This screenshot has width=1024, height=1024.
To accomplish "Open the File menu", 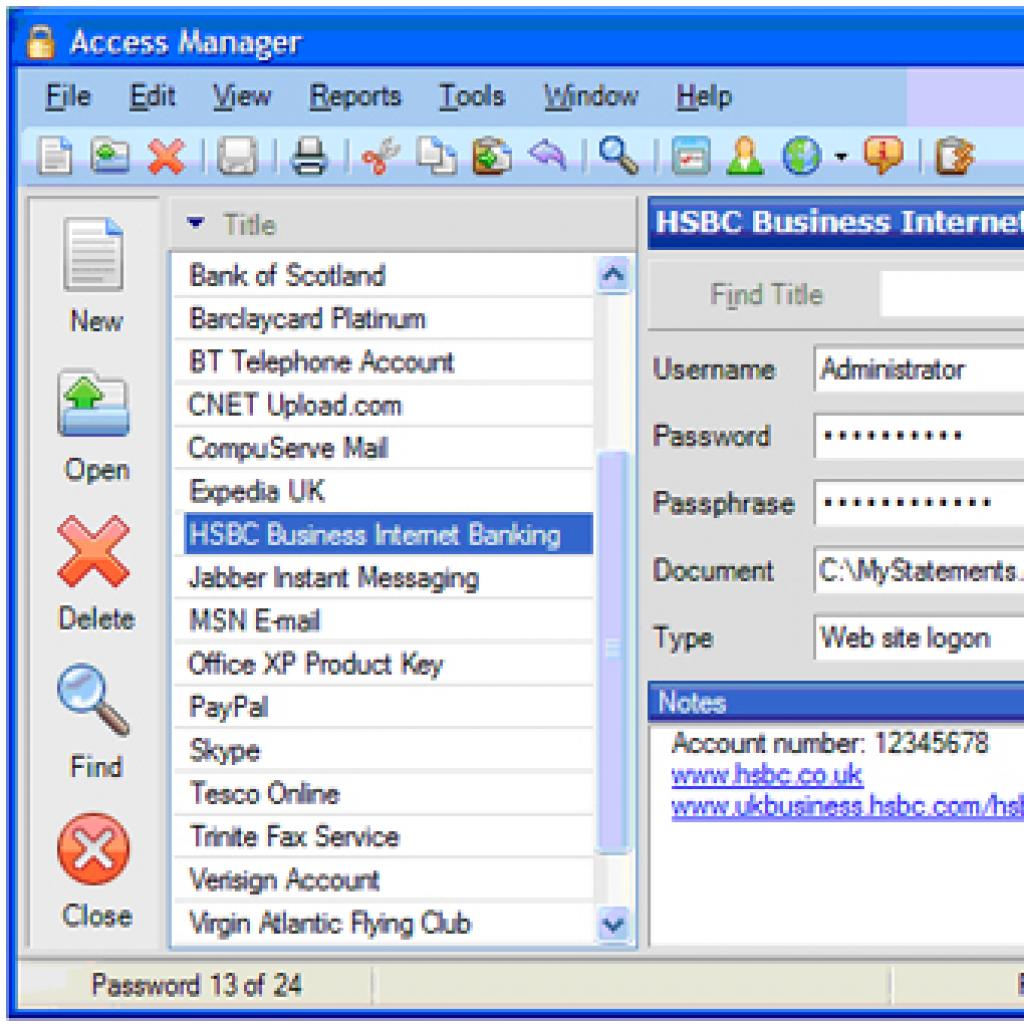I will (x=68, y=97).
